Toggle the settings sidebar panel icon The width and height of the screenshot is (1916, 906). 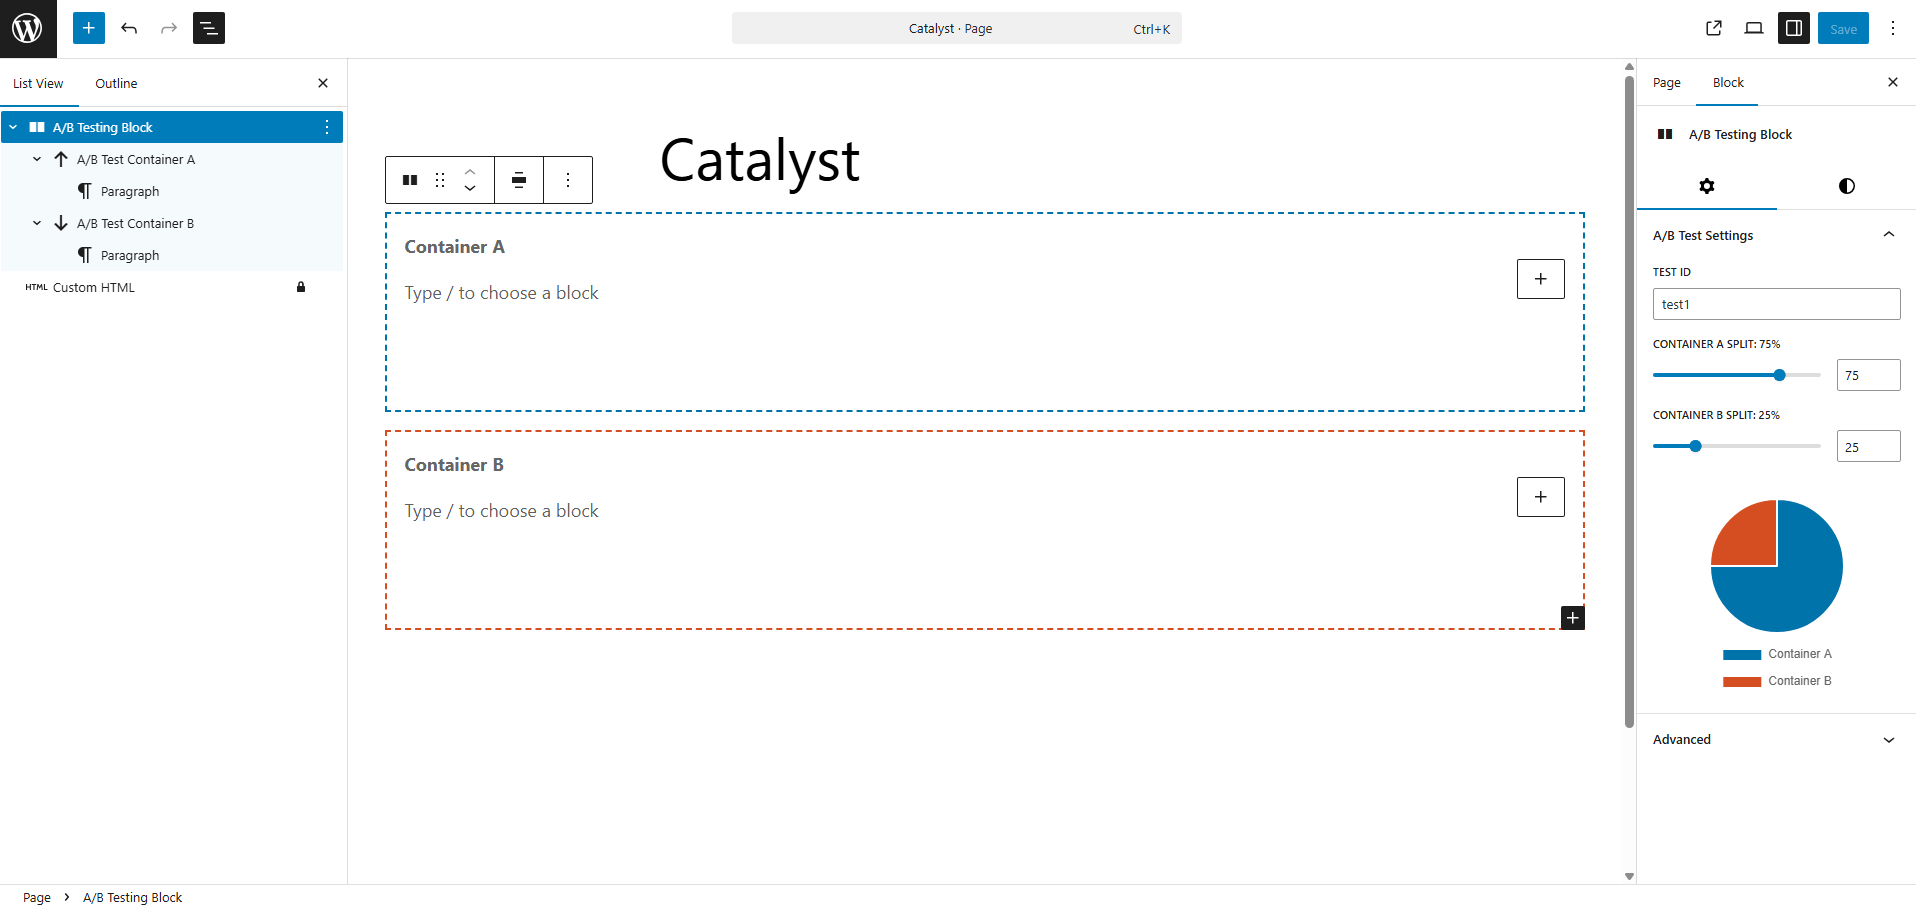click(x=1794, y=28)
